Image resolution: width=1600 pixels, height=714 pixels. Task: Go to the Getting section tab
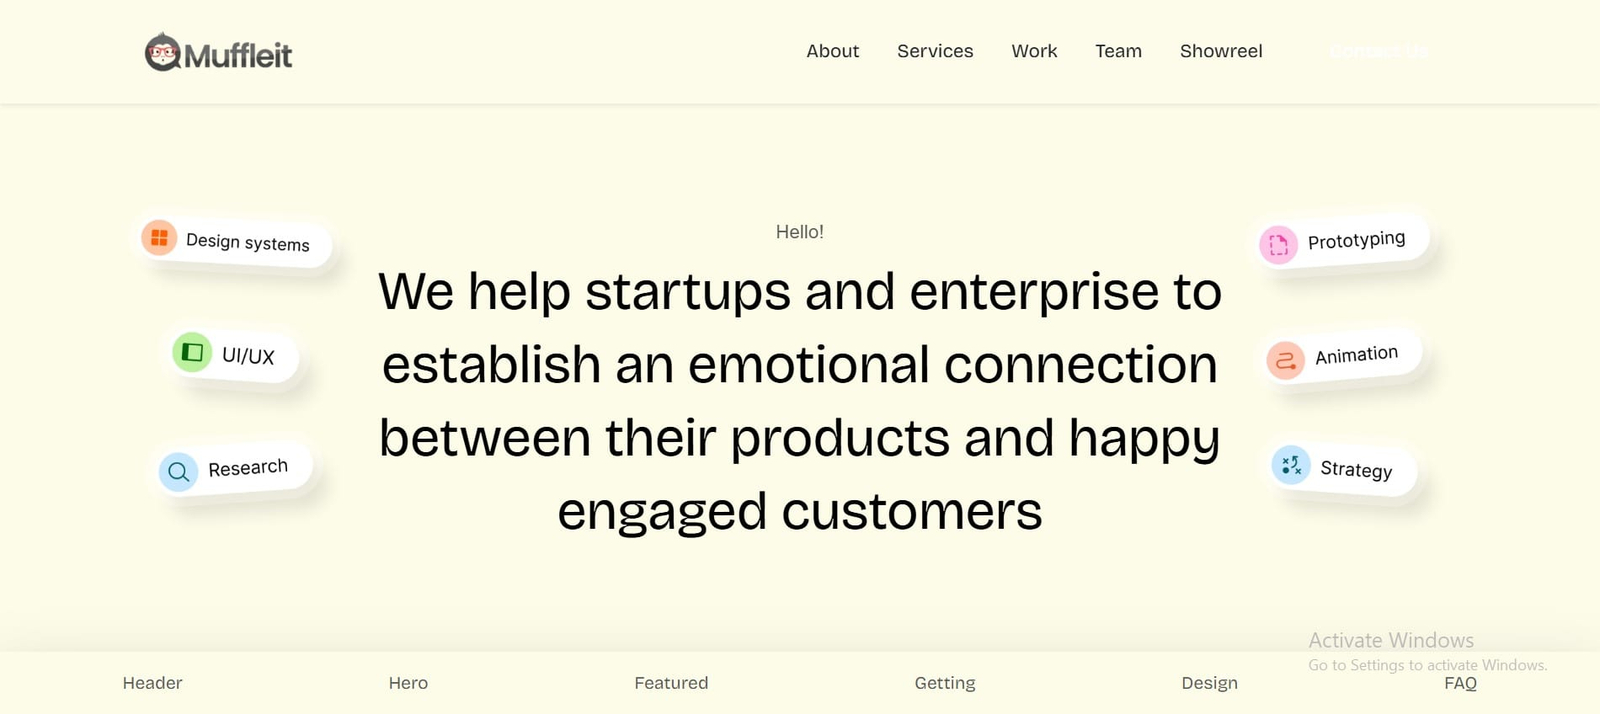pos(945,683)
